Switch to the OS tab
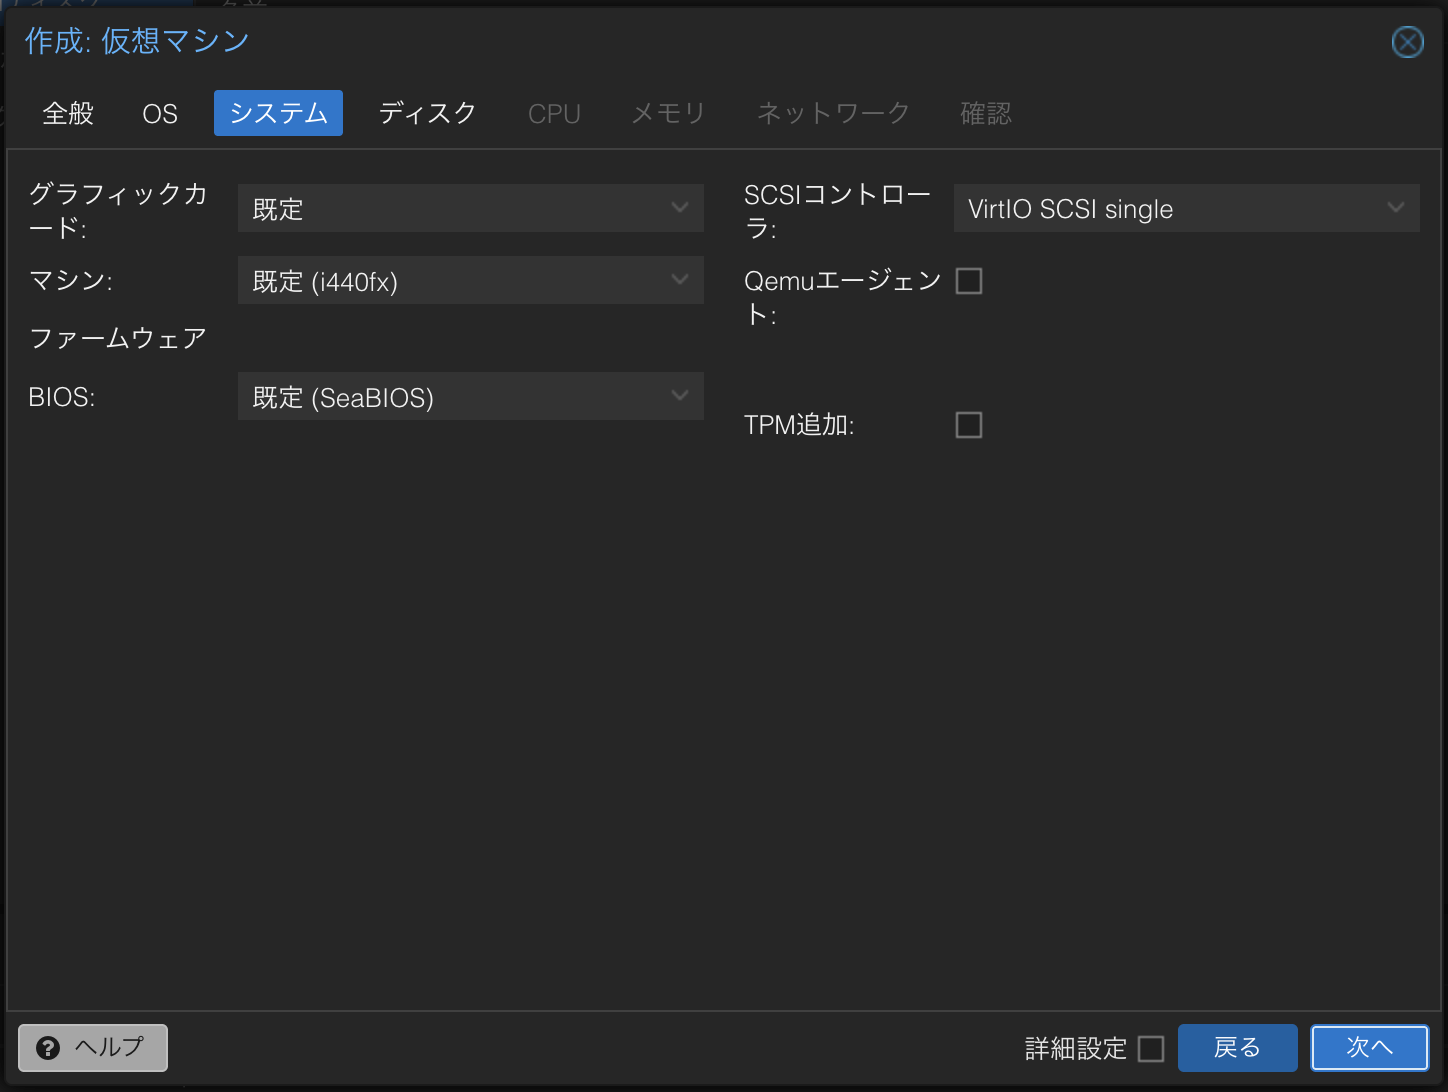The image size is (1448, 1092). click(x=160, y=113)
